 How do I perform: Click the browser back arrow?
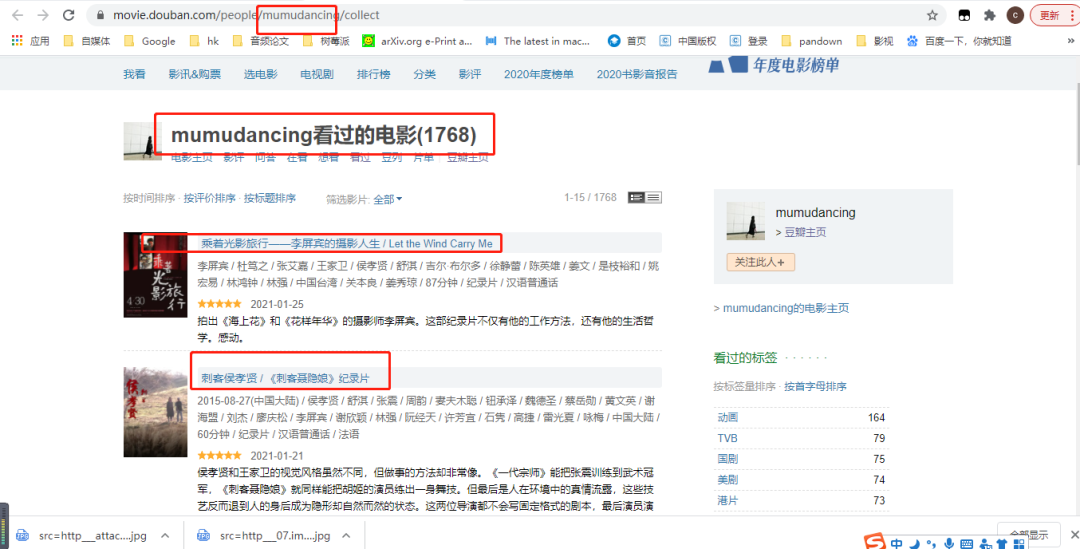tap(18, 14)
